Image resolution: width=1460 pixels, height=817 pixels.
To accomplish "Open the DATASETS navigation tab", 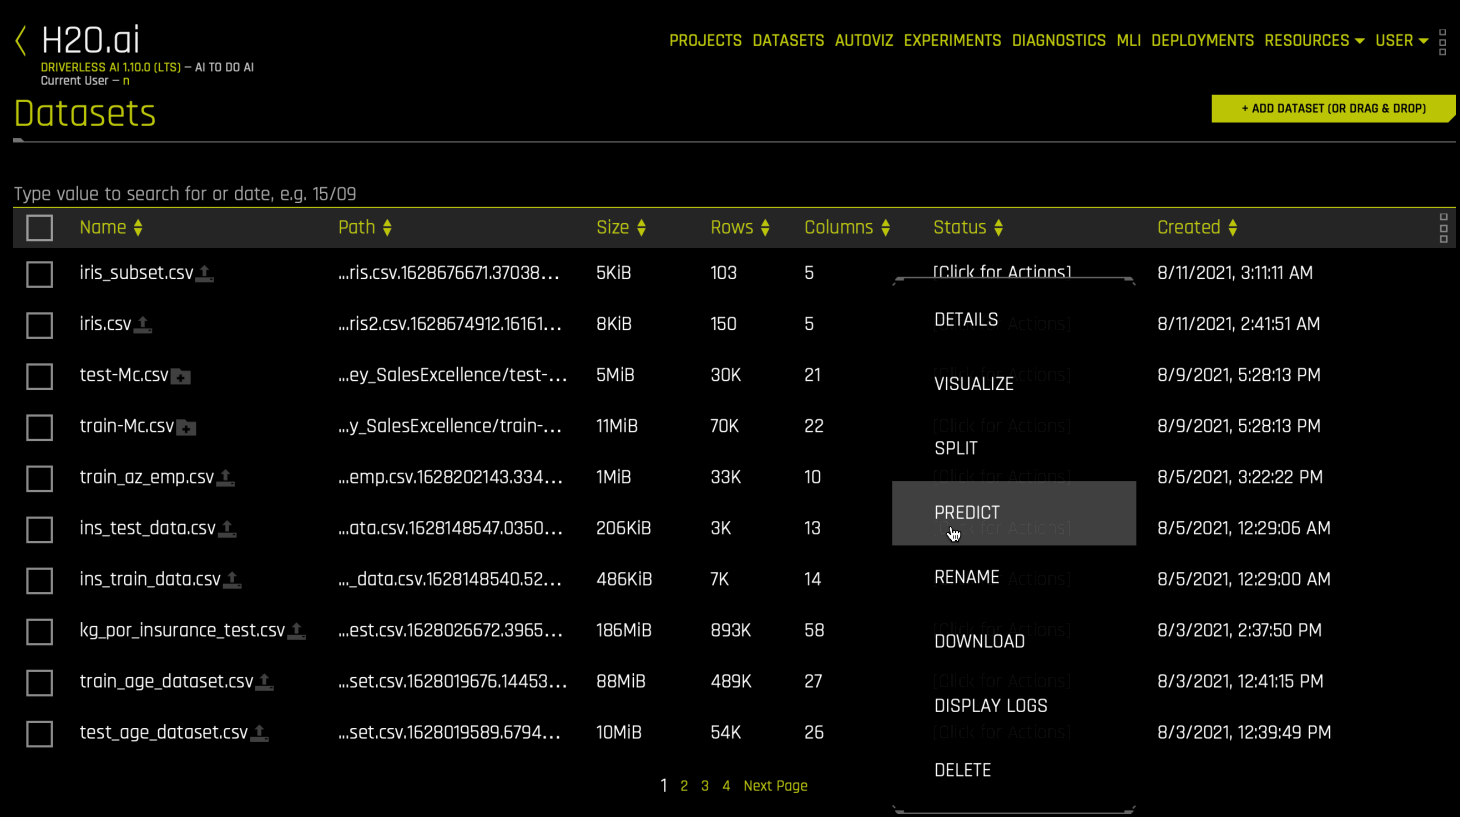I will [788, 41].
